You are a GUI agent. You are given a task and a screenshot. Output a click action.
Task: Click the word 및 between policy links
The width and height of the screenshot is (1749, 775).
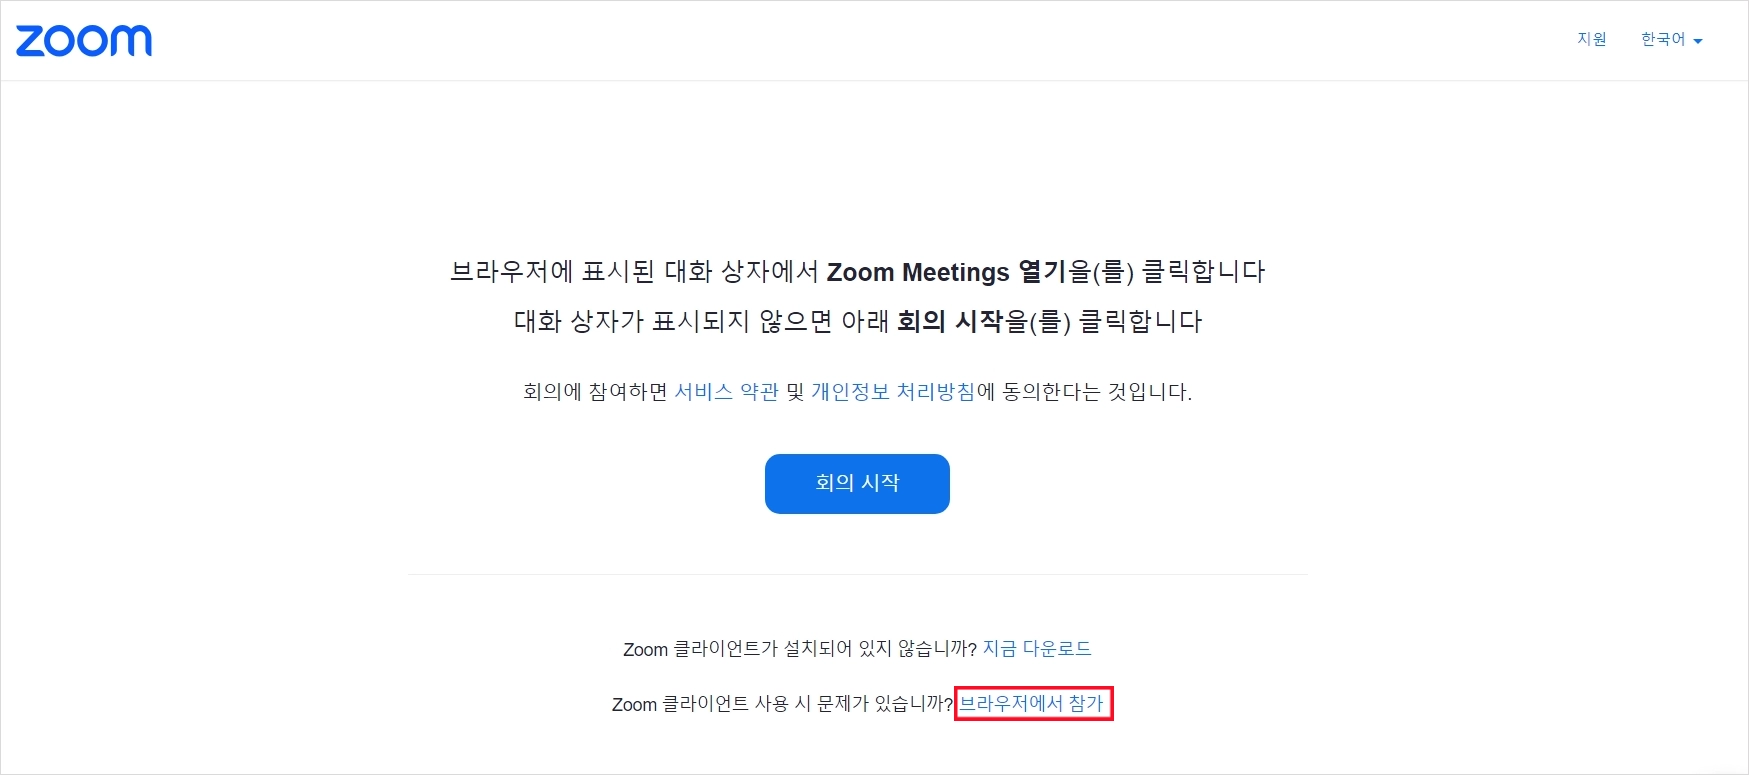(x=795, y=392)
